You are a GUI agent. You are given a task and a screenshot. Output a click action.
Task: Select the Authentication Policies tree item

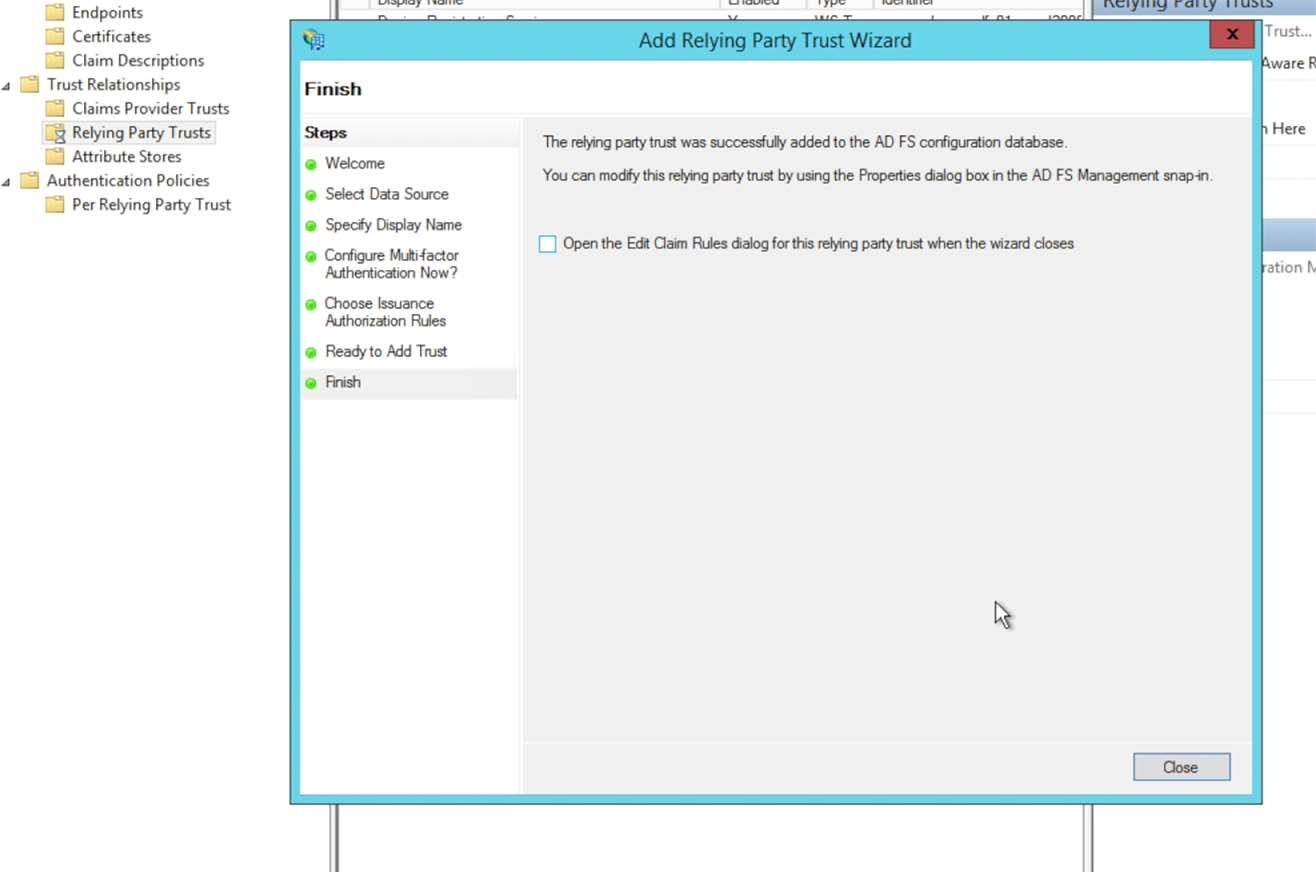tap(128, 181)
